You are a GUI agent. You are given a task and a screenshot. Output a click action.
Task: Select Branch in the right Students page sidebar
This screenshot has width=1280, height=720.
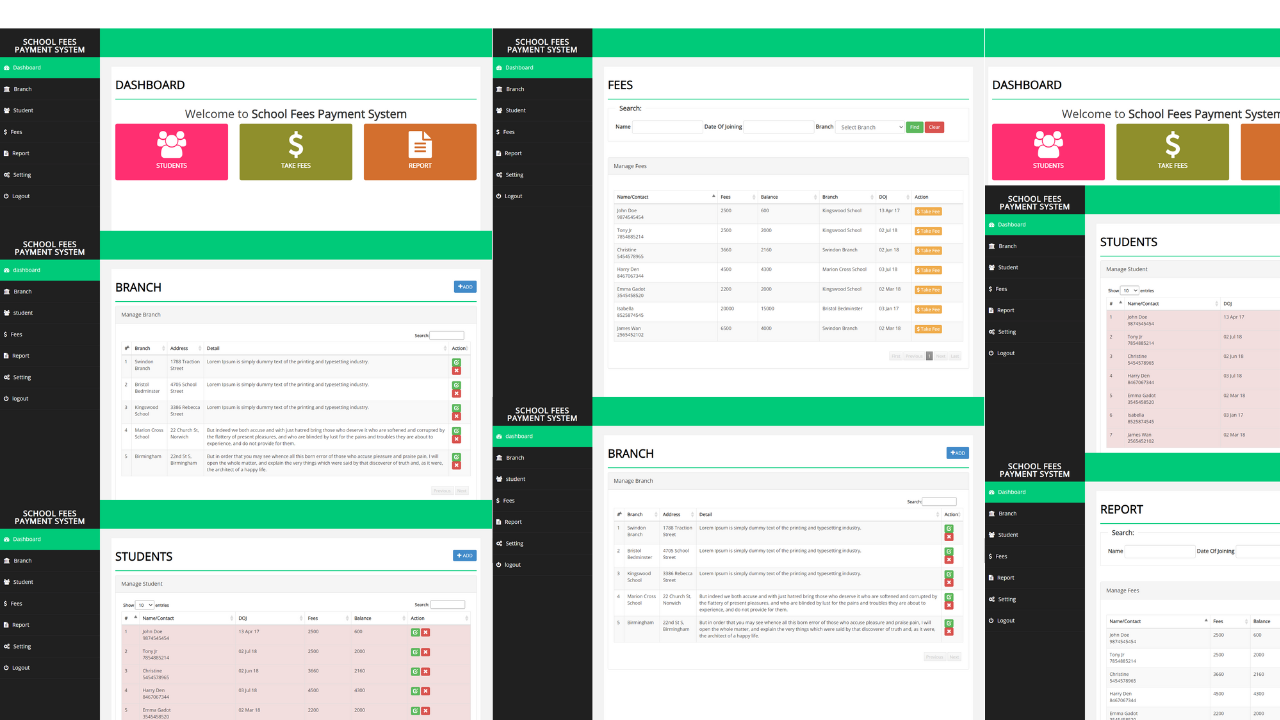tap(1034, 246)
